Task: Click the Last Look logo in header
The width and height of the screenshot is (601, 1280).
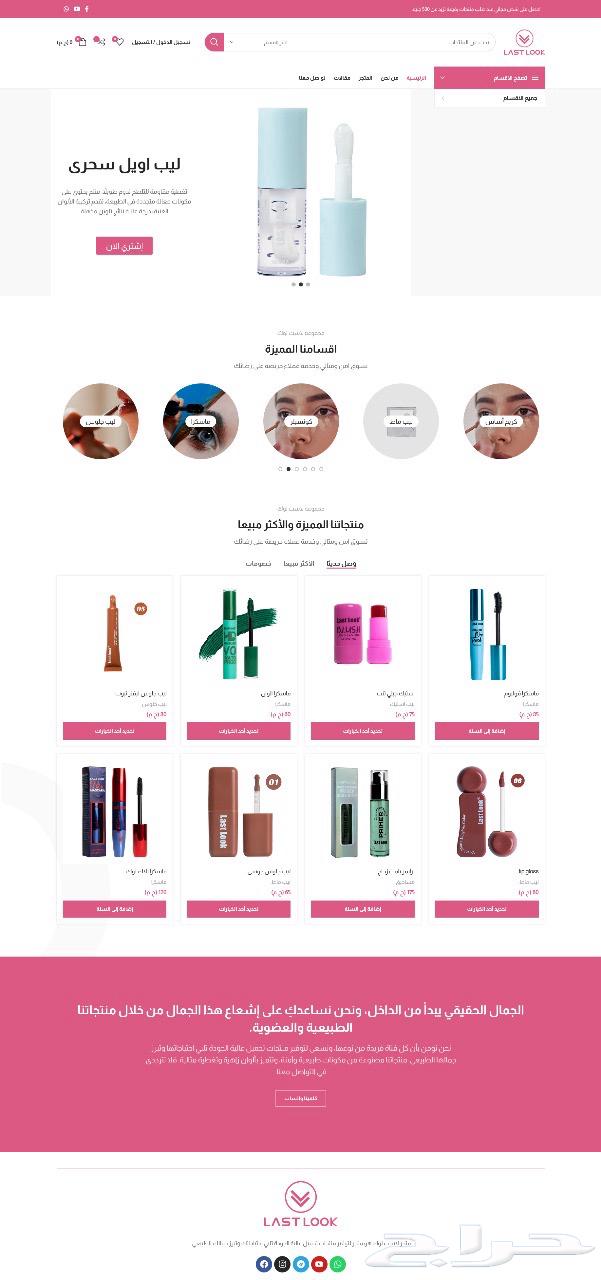Action: tap(524, 43)
